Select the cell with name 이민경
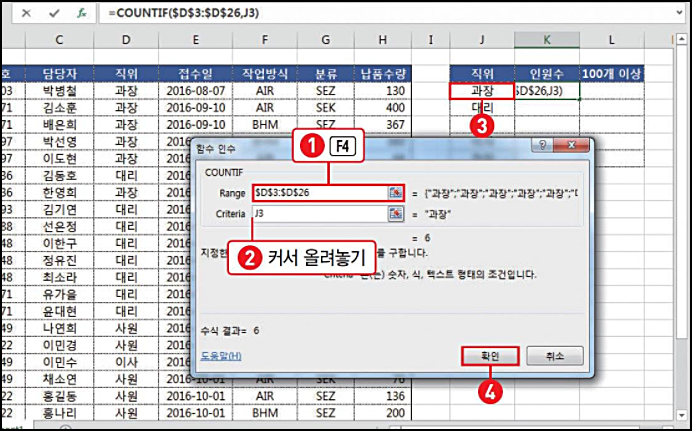692x431 pixels. click(59, 345)
